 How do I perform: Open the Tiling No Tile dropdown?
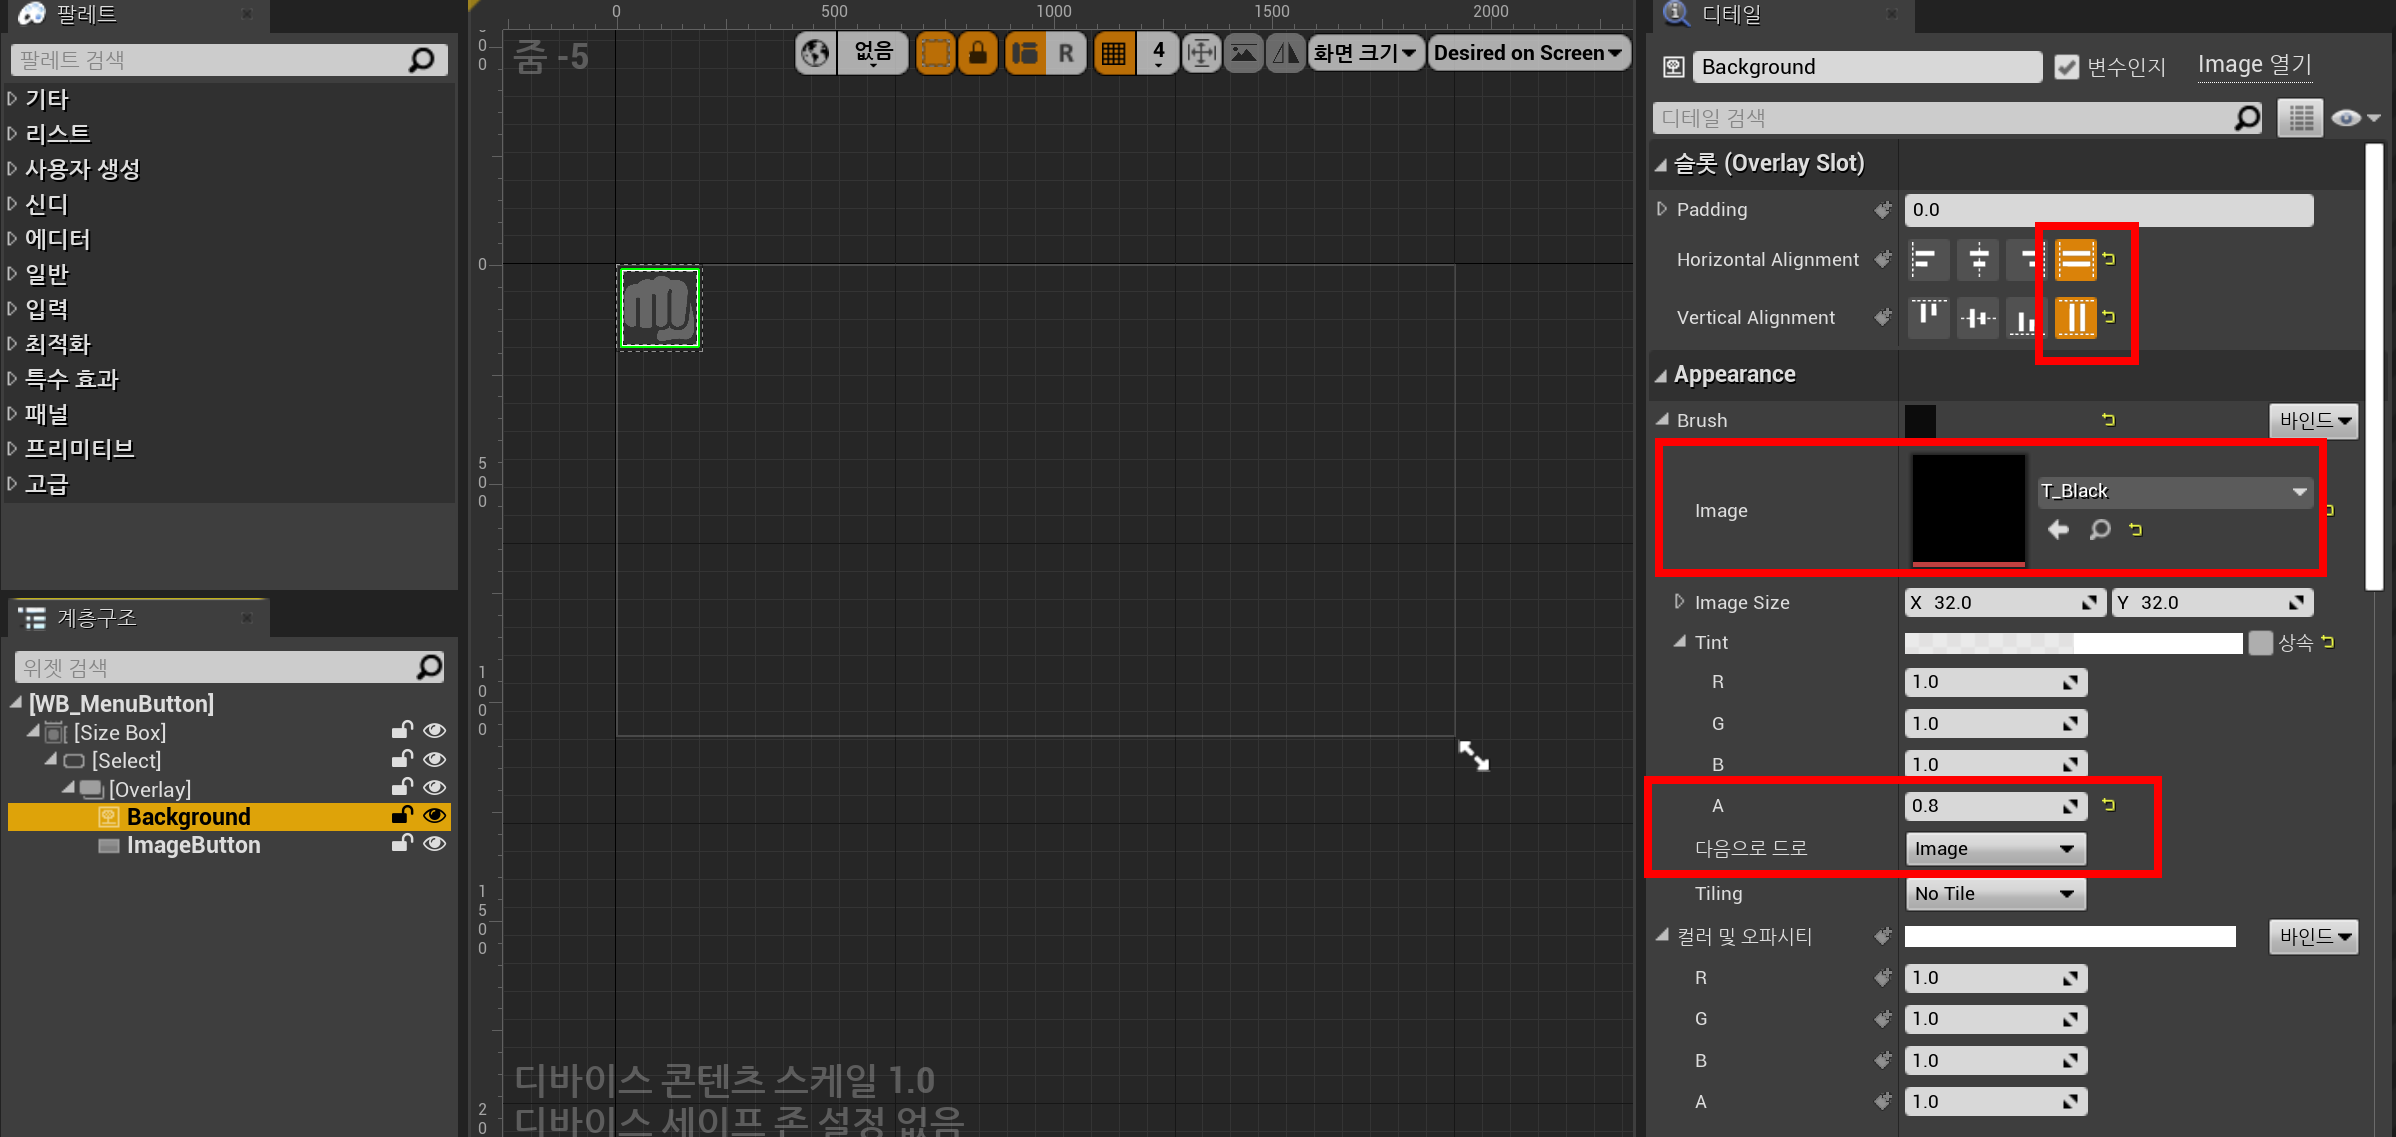click(1994, 894)
